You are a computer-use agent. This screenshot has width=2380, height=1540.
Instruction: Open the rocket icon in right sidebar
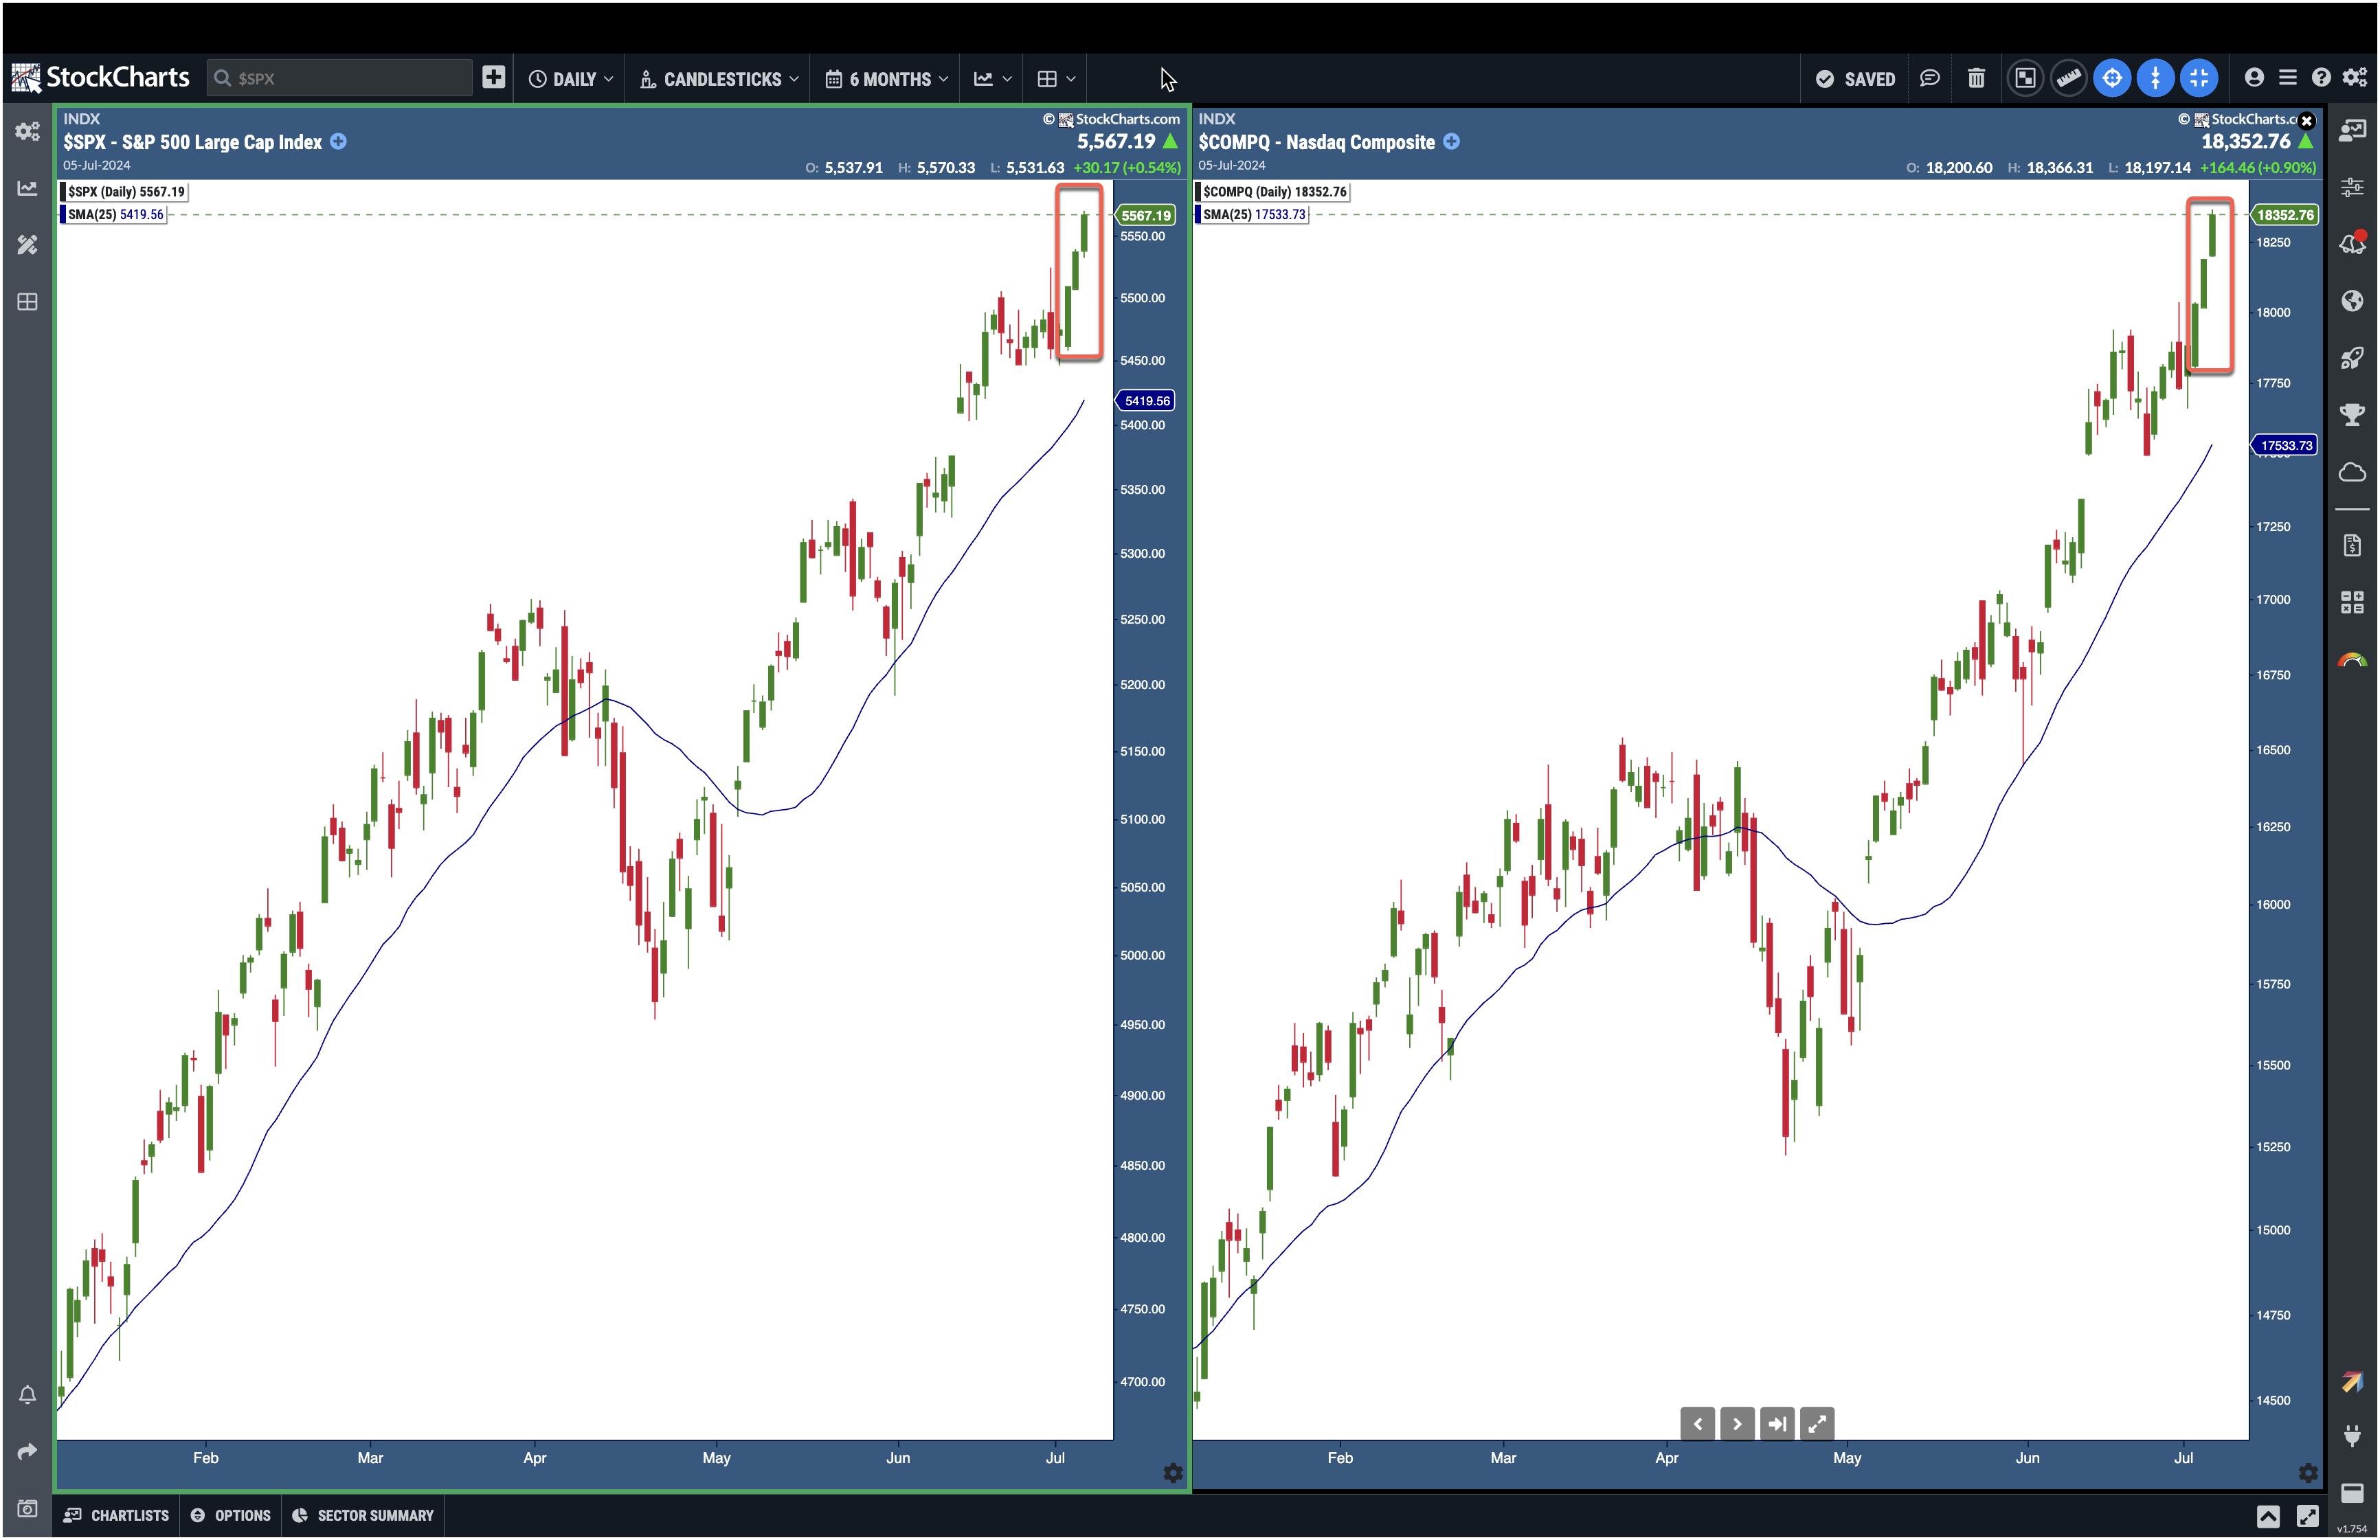(2352, 358)
